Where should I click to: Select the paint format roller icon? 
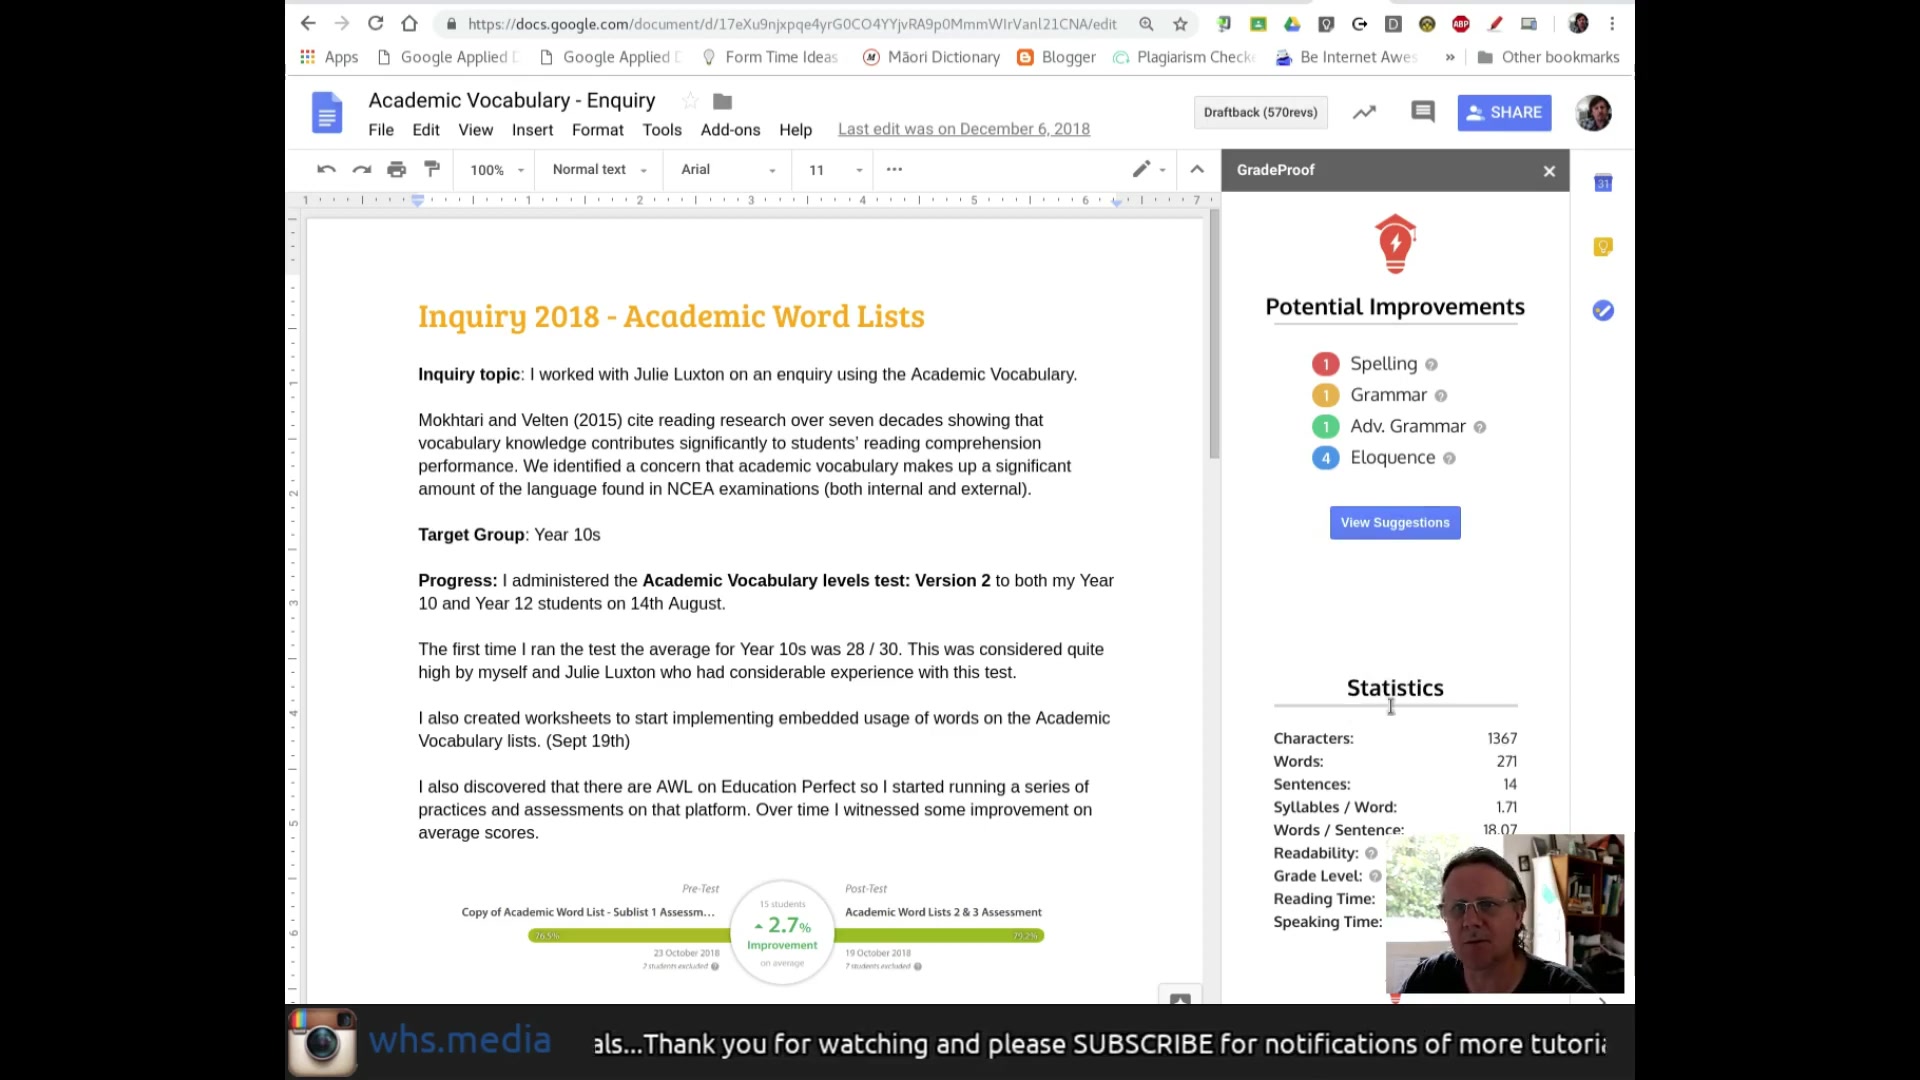pos(432,169)
